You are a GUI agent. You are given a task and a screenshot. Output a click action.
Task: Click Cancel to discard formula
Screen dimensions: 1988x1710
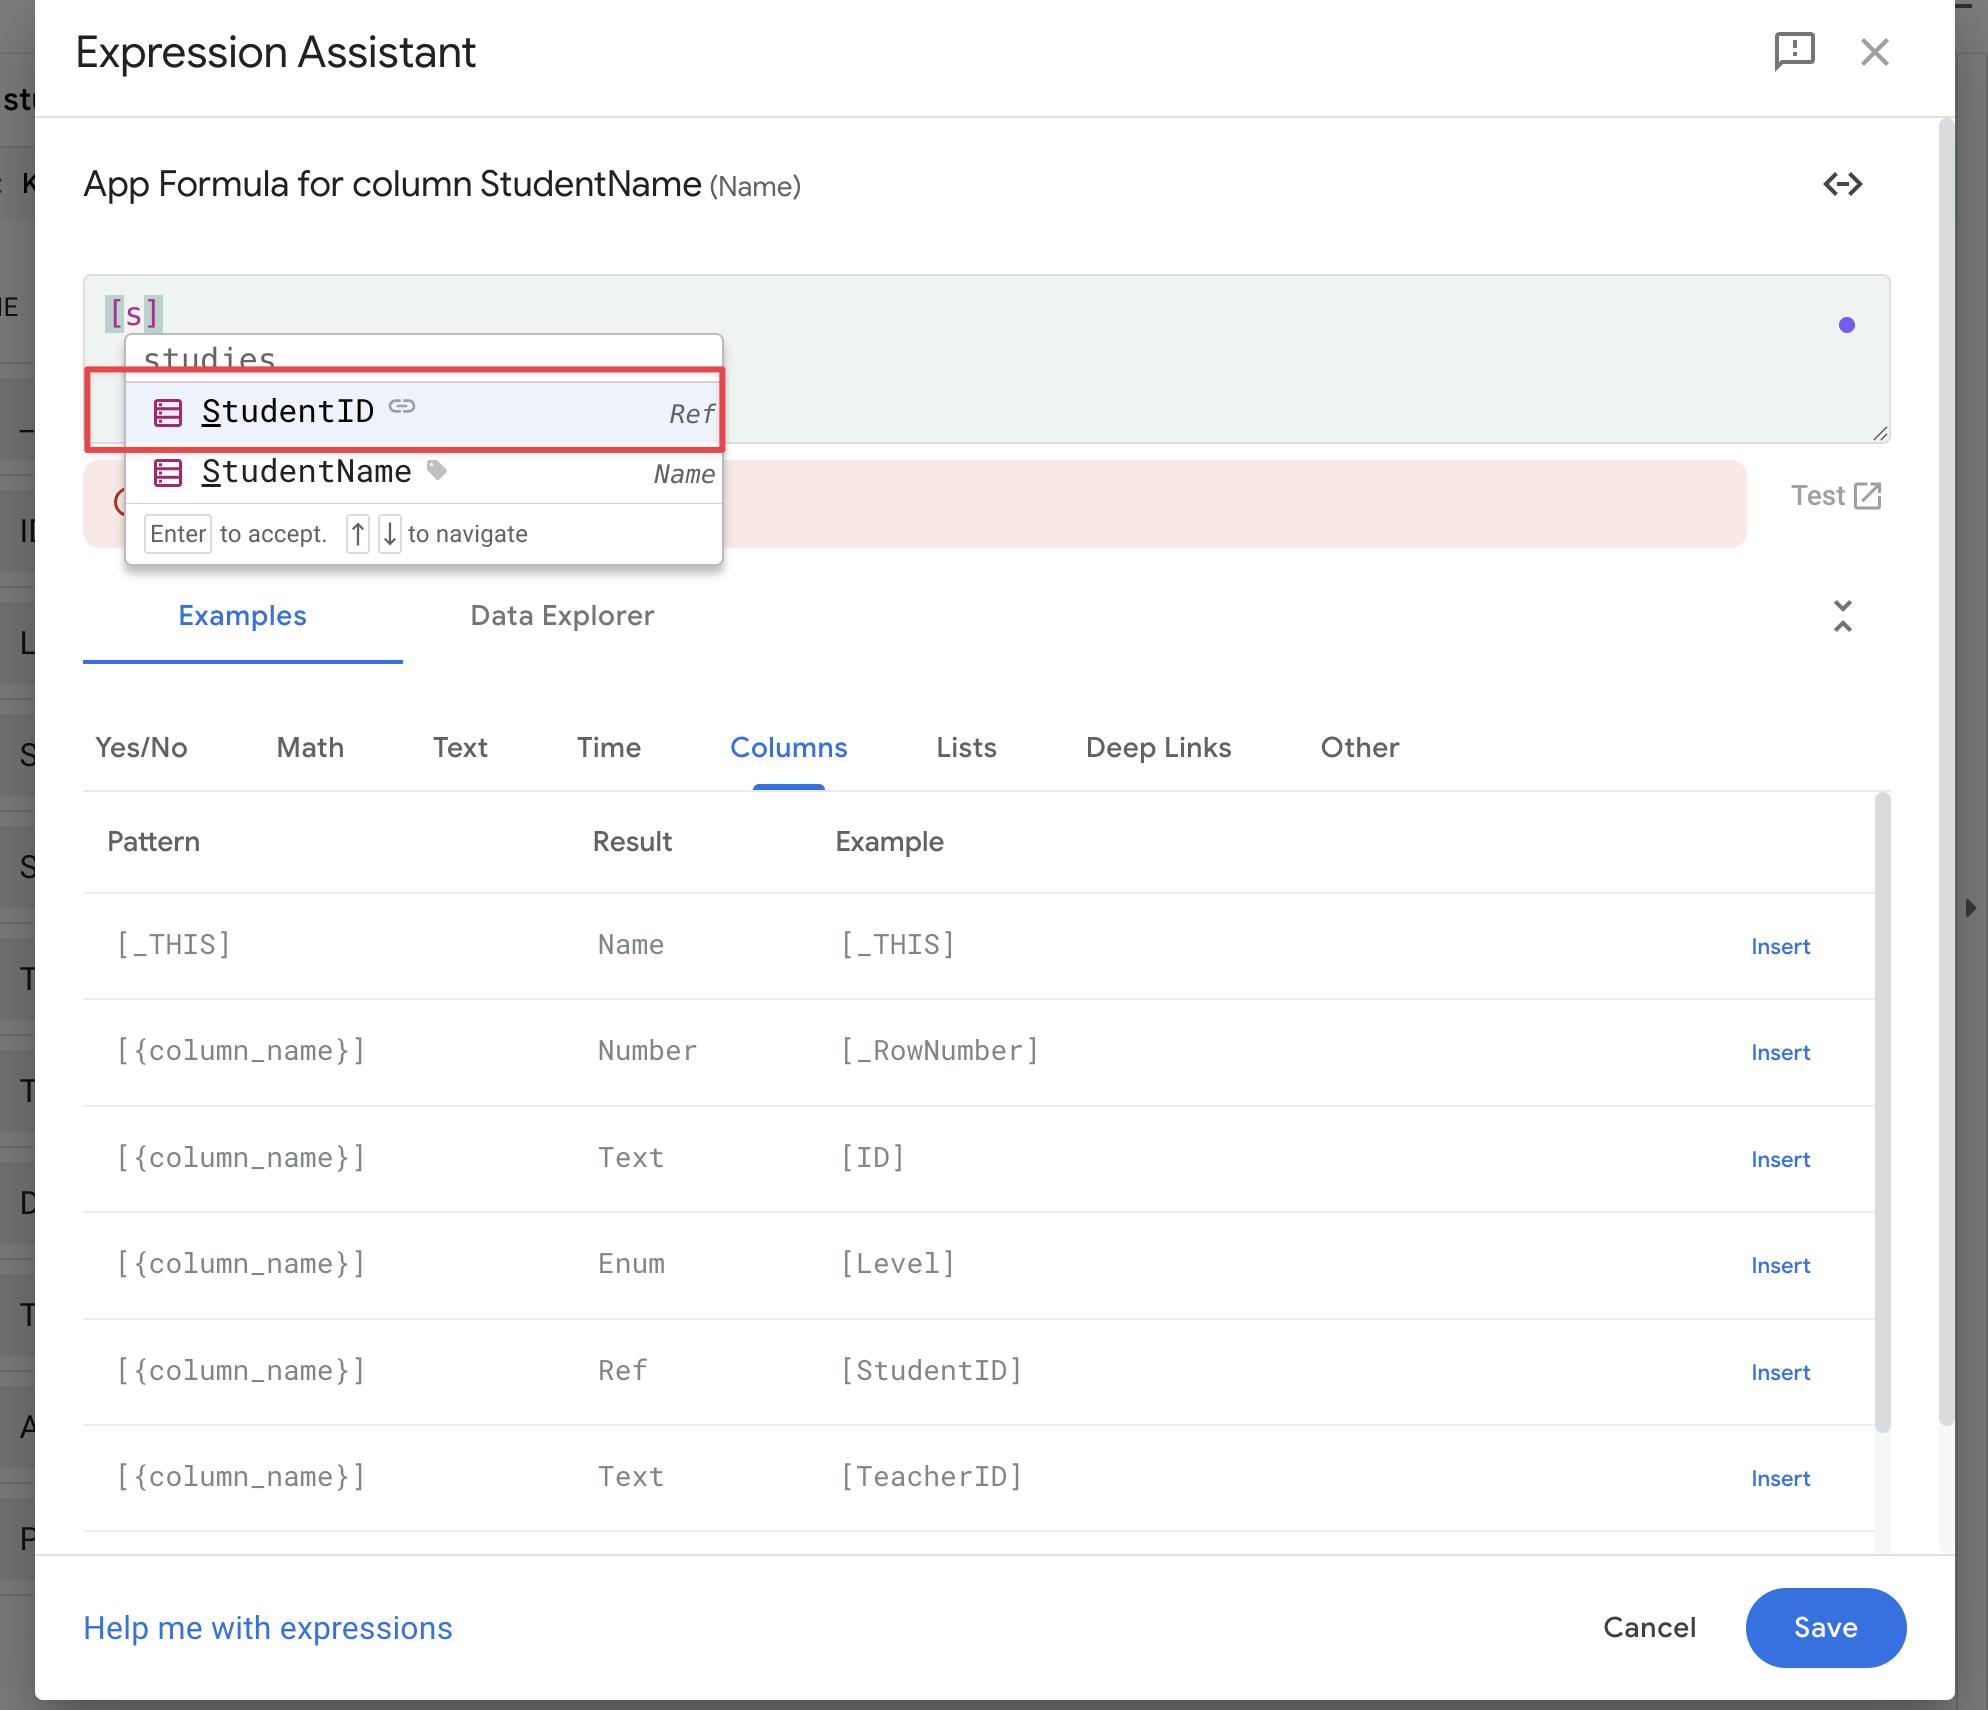[1649, 1628]
